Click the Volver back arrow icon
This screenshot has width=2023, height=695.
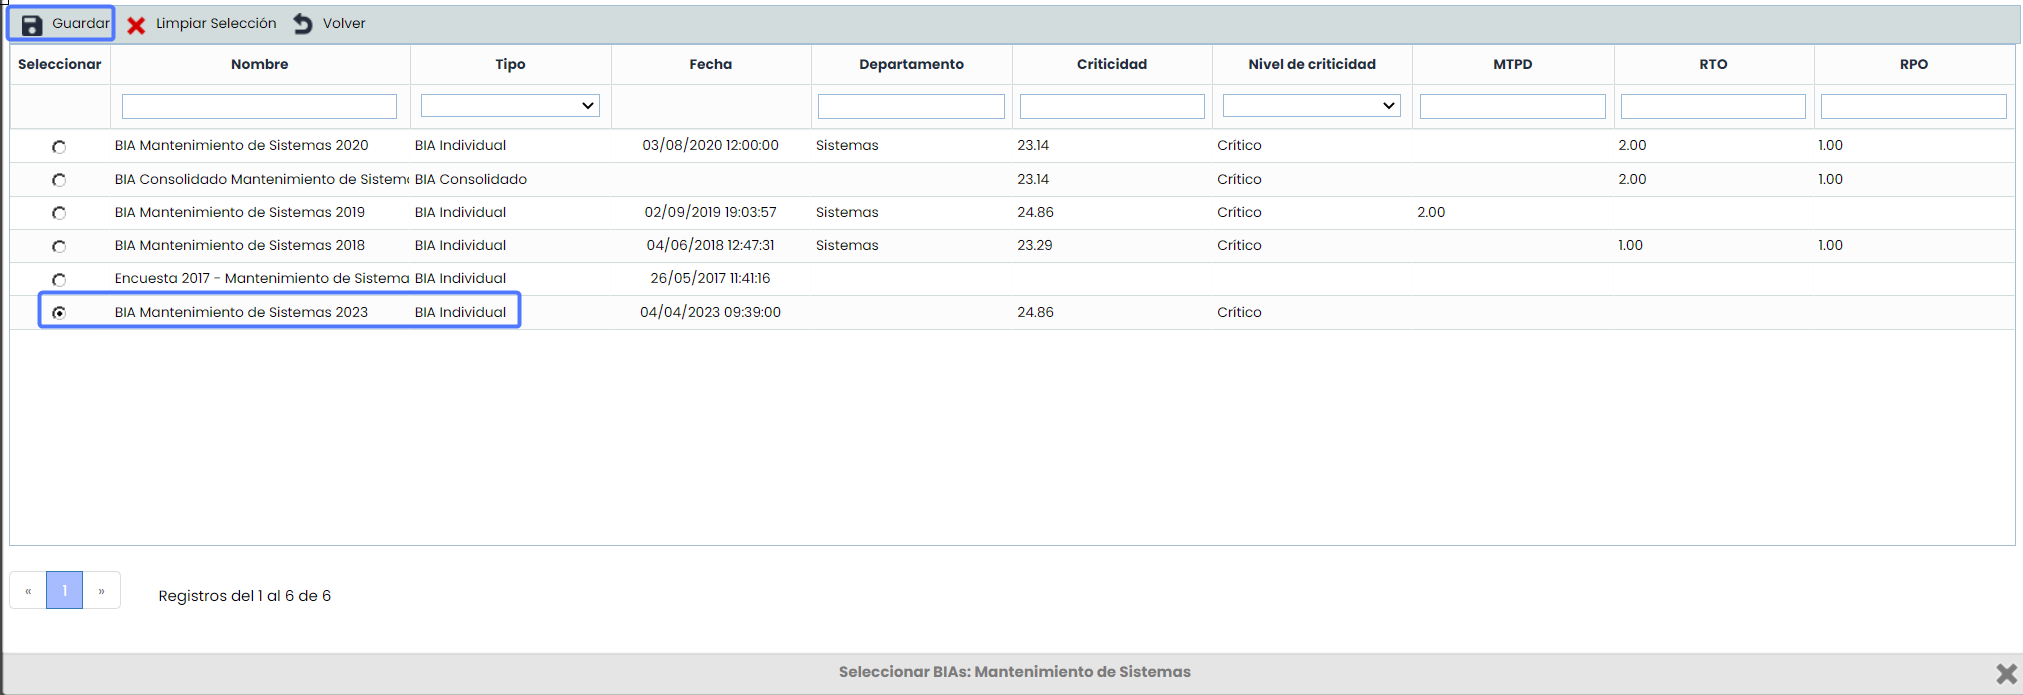303,24
